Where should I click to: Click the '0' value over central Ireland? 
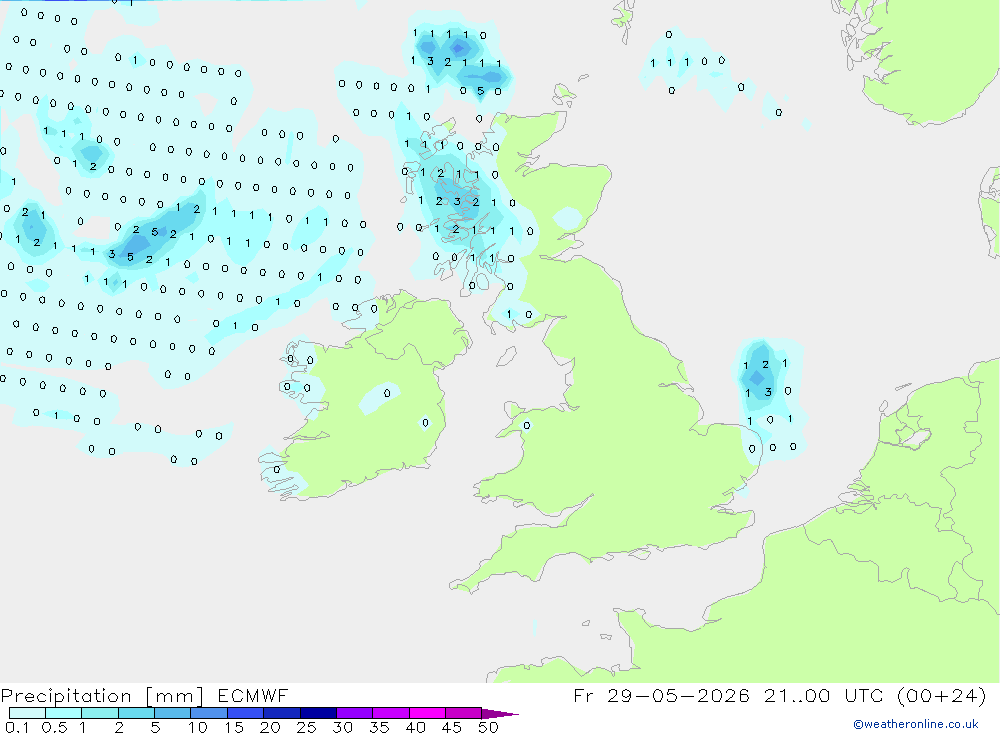[x=387, y=393]
